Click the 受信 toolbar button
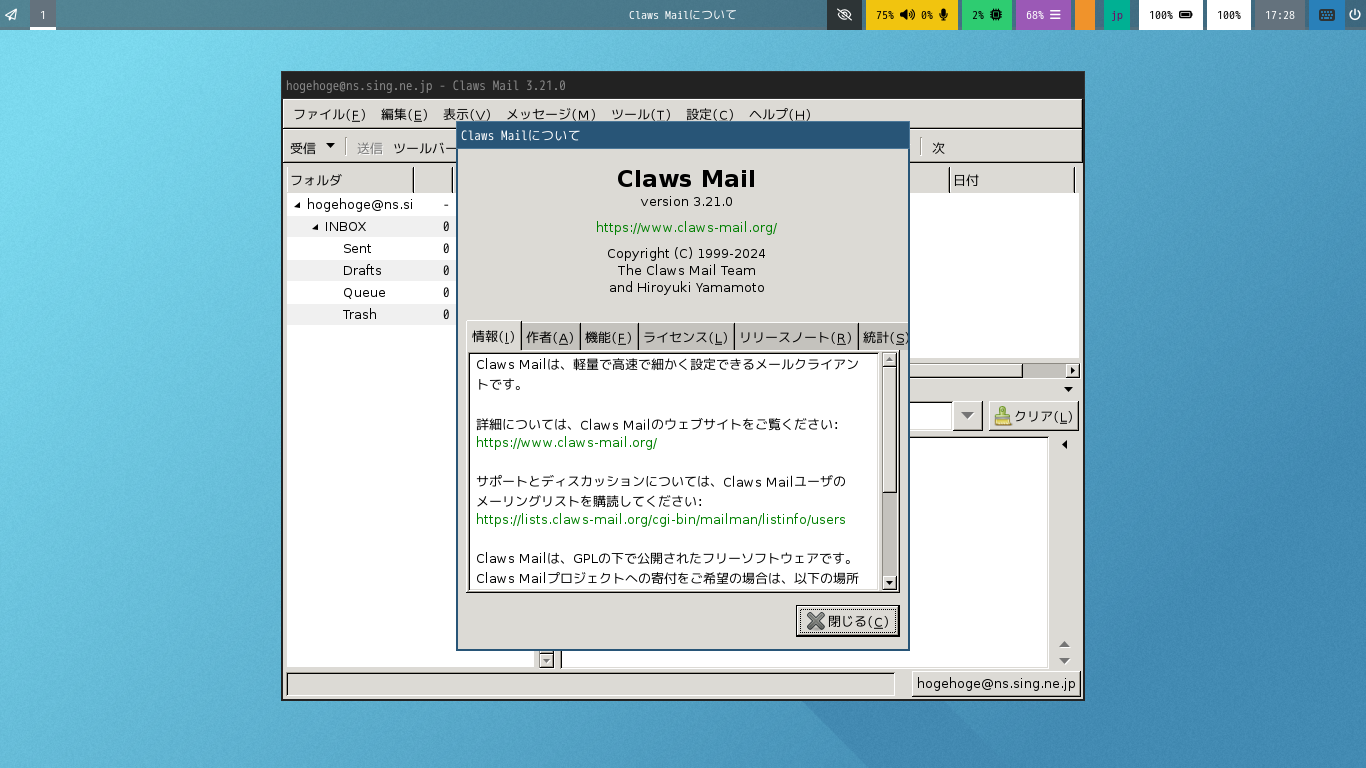This screenshot has height=768, width=1366. click(x=303, y=148)
